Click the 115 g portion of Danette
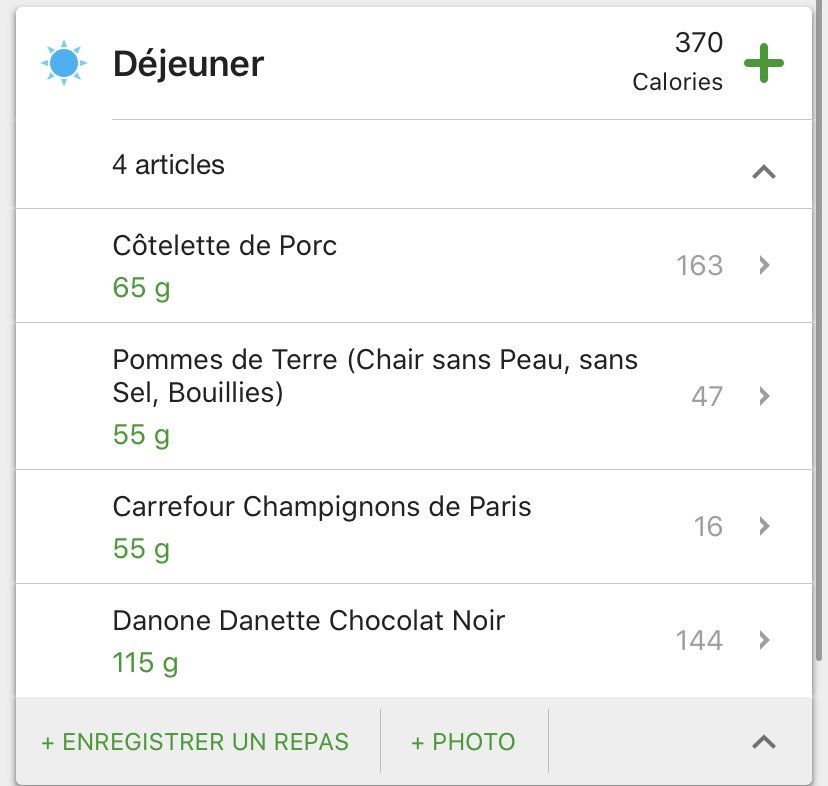 coord(146,662)
